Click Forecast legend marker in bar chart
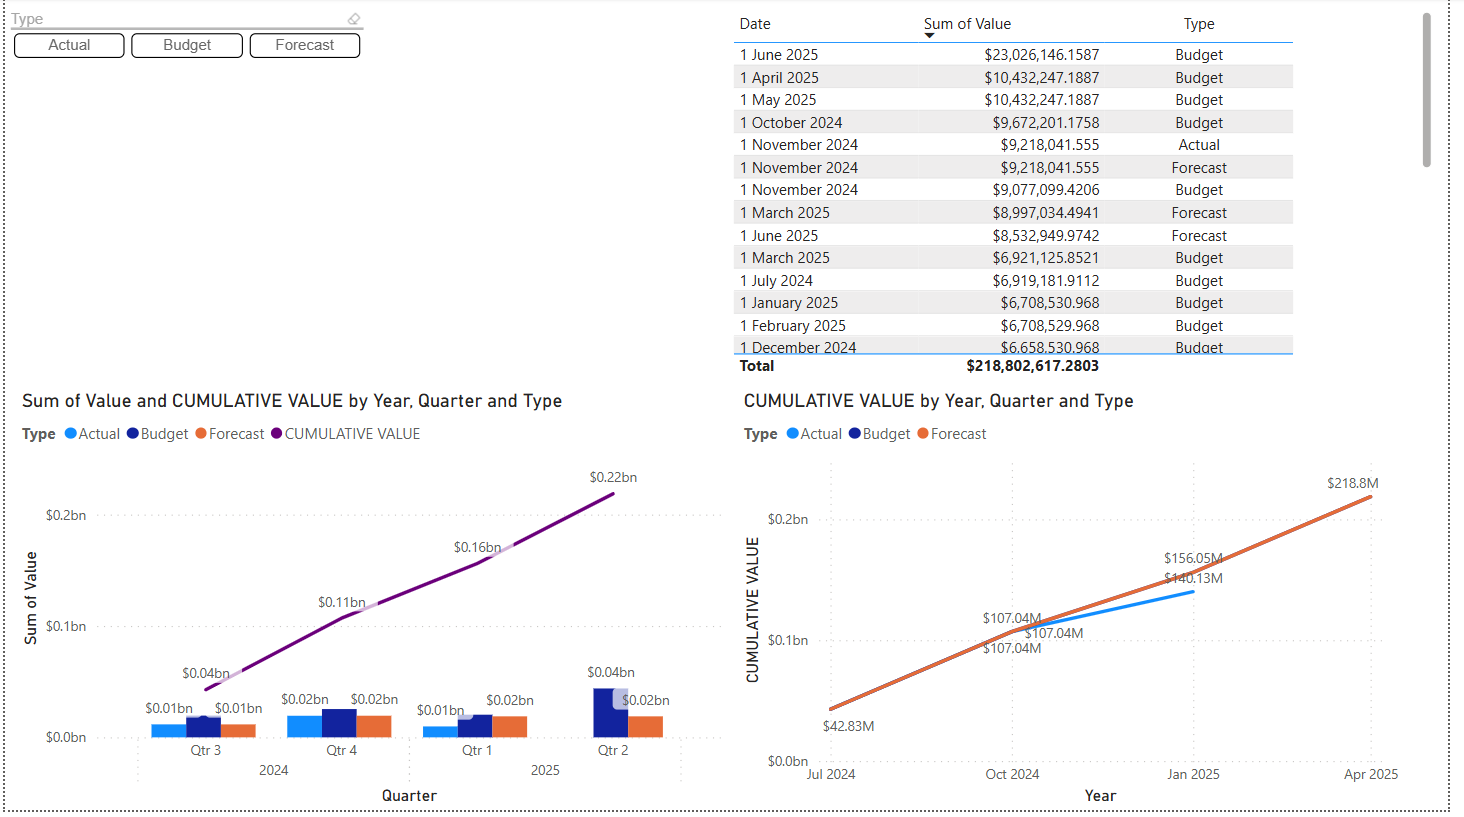Viewport: 1464px width, 817px height. (201, 434)
